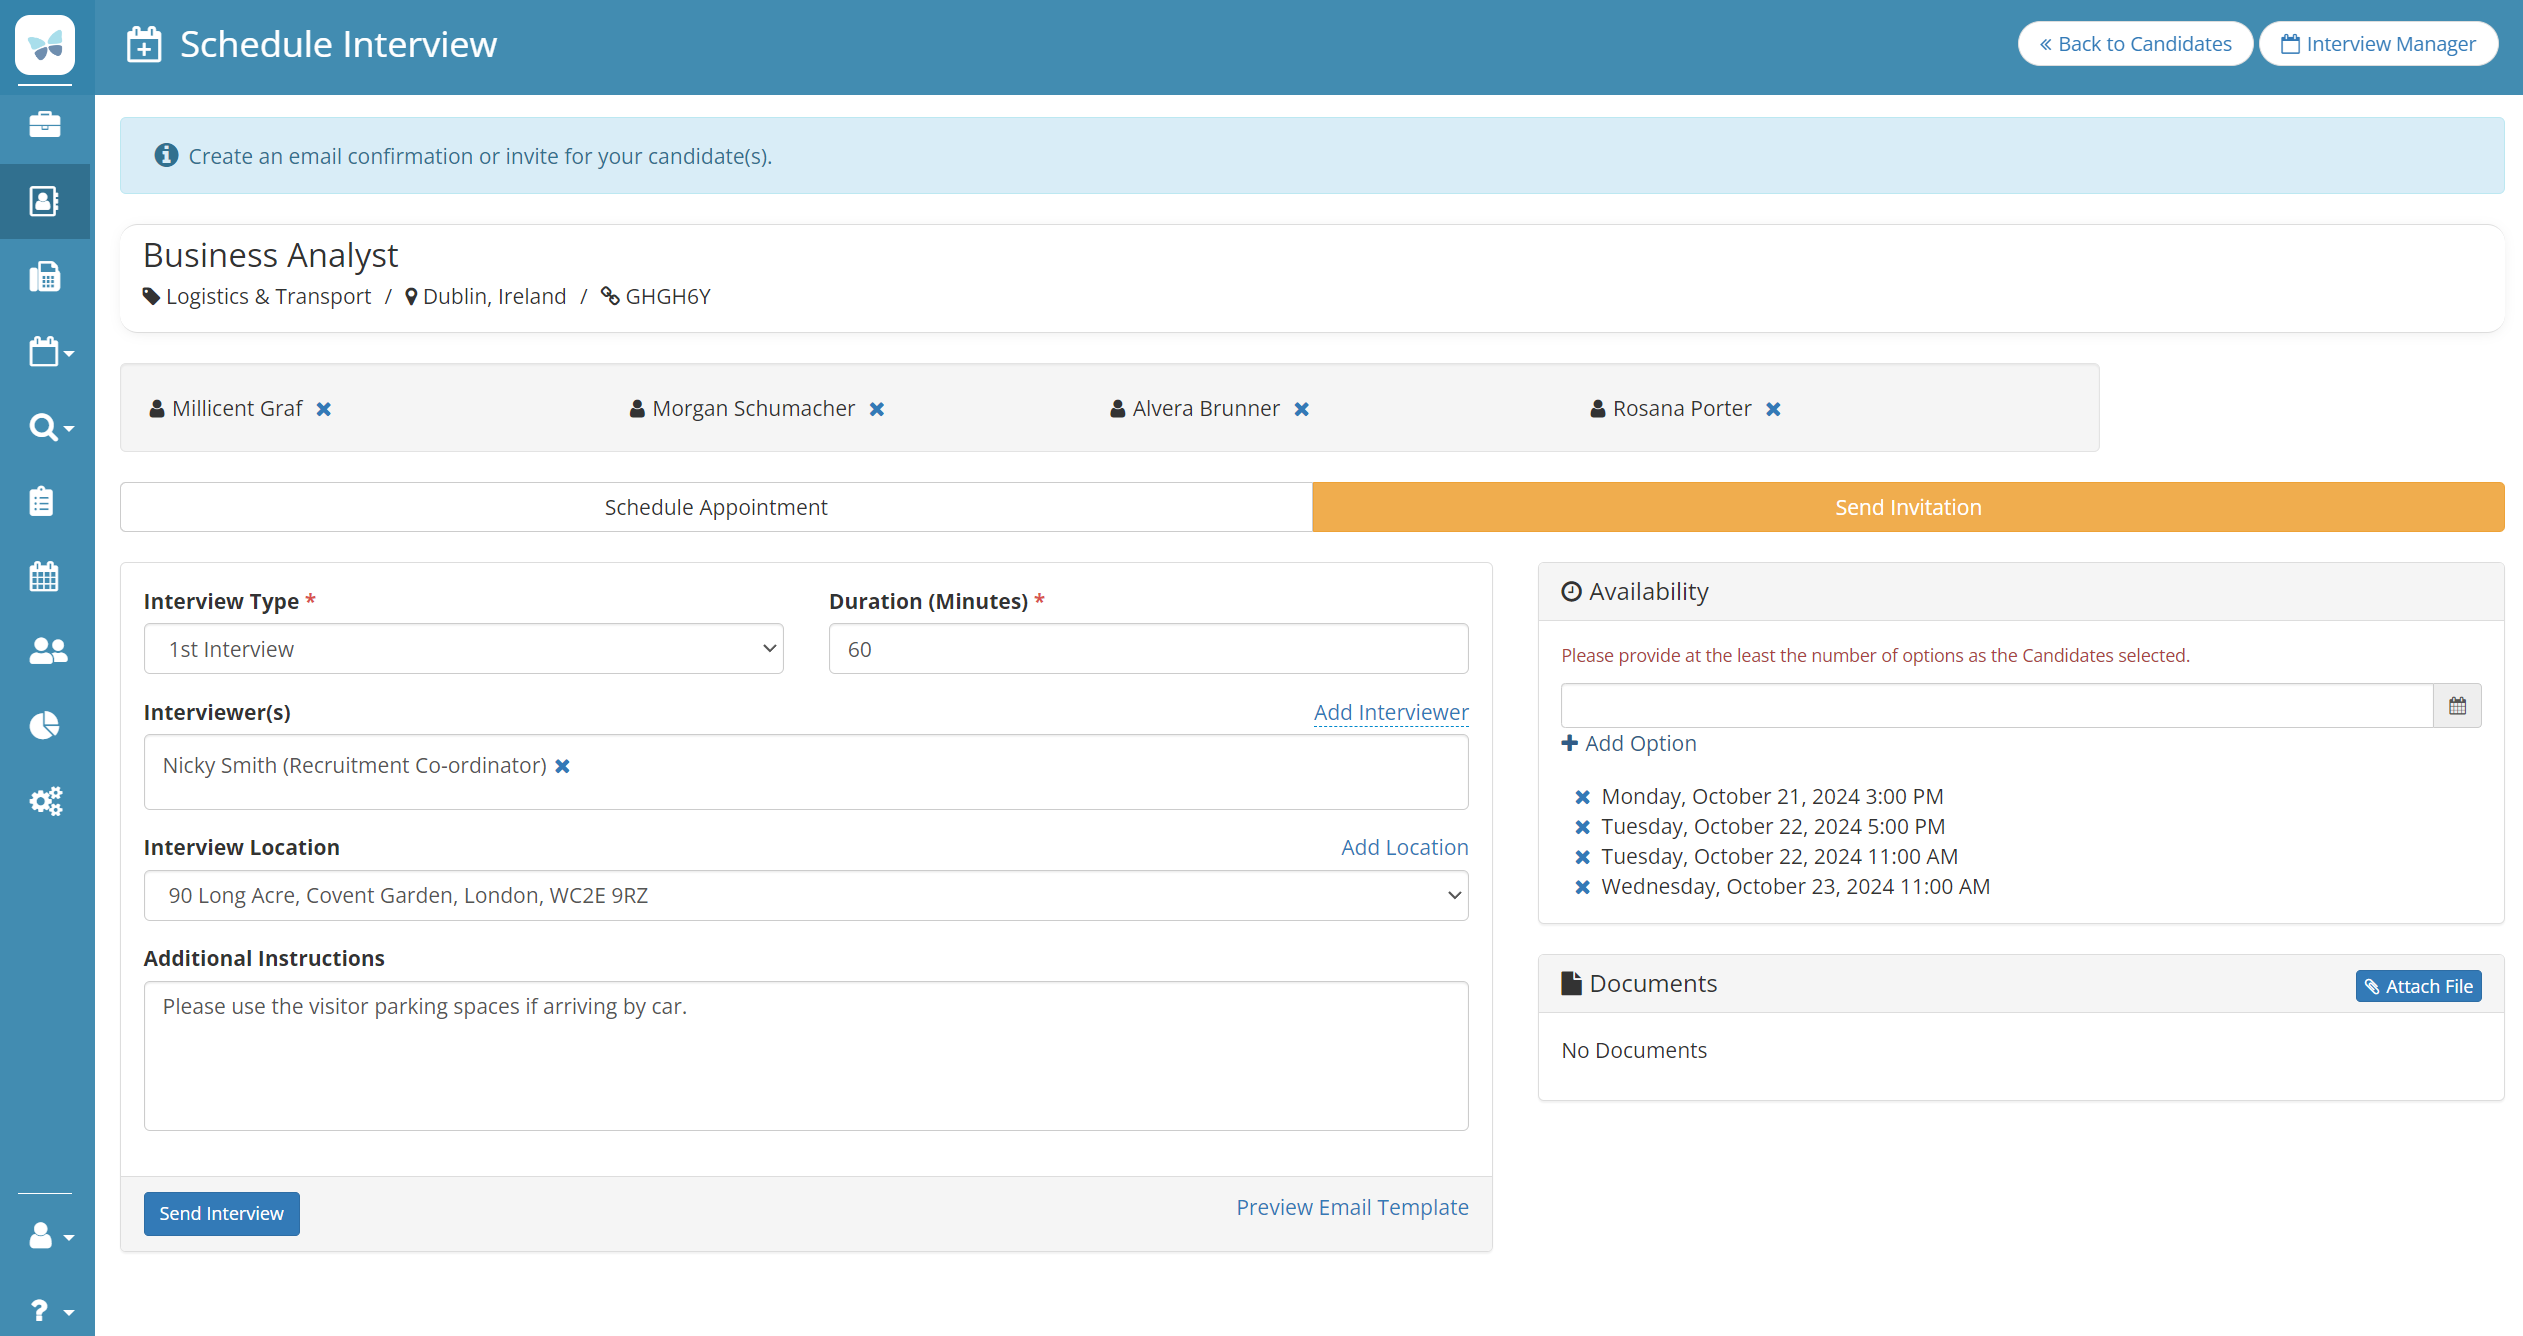Click the settings gears sidebar icon
The width and height of the screenshot is (2523, 1336).
click(45, 801)
